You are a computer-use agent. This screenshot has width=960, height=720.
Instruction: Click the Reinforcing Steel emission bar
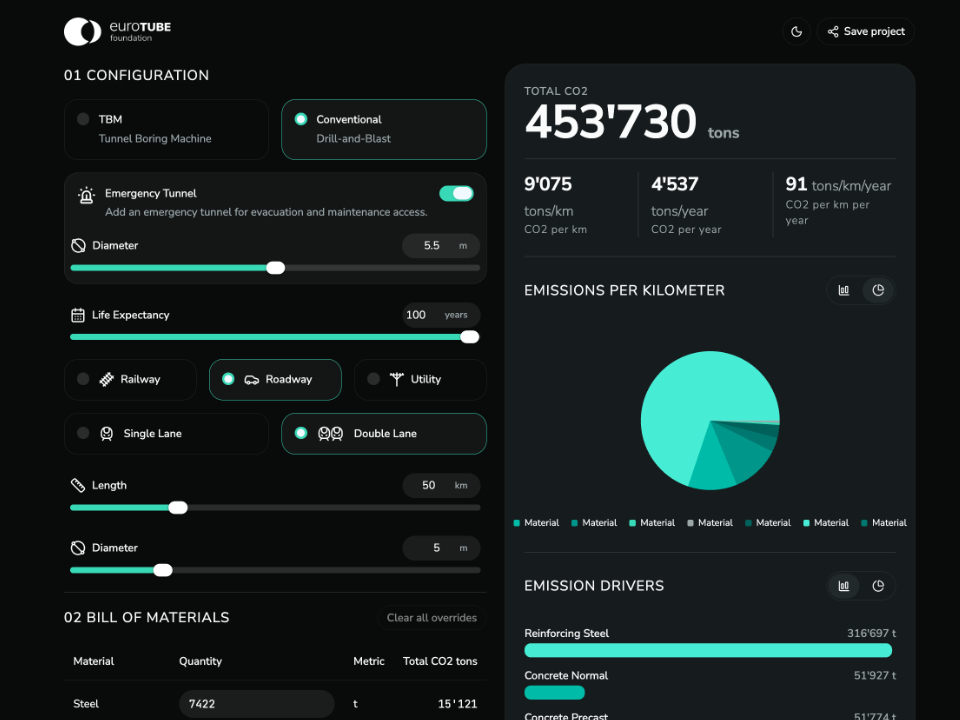(708, 650)
